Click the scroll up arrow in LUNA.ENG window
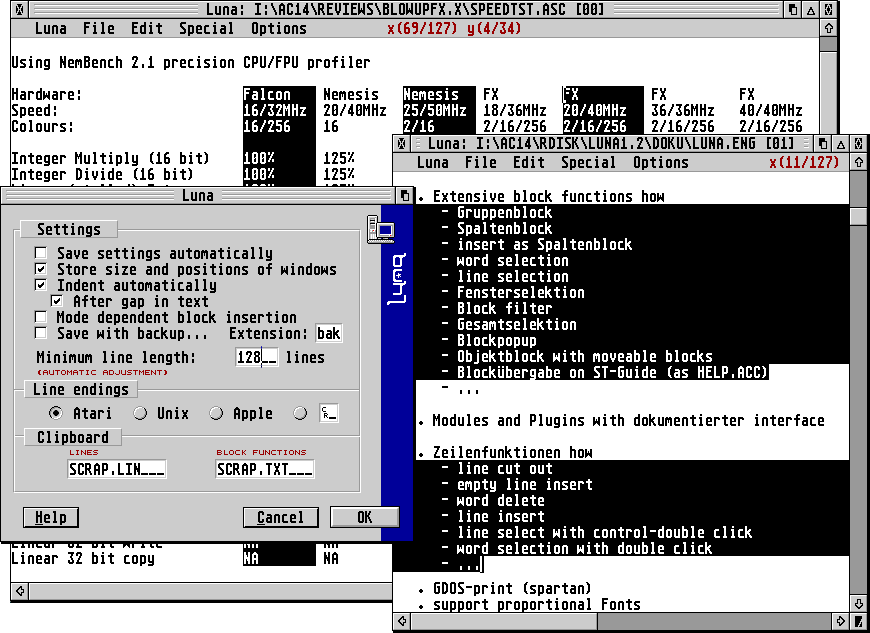Image resolution: width=870 pixels, height=633 pixels. click(858, 162)
